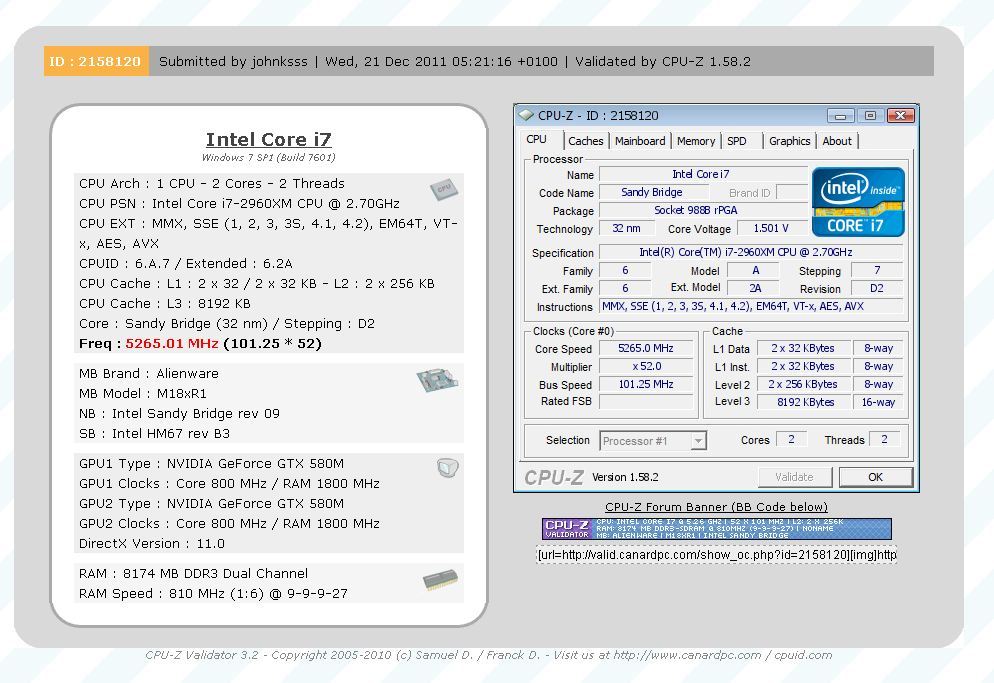Viewport: 994px width, 683px height.
Task: Click the CPU-Z Validator forum banner image
Action: coord(716,529)
